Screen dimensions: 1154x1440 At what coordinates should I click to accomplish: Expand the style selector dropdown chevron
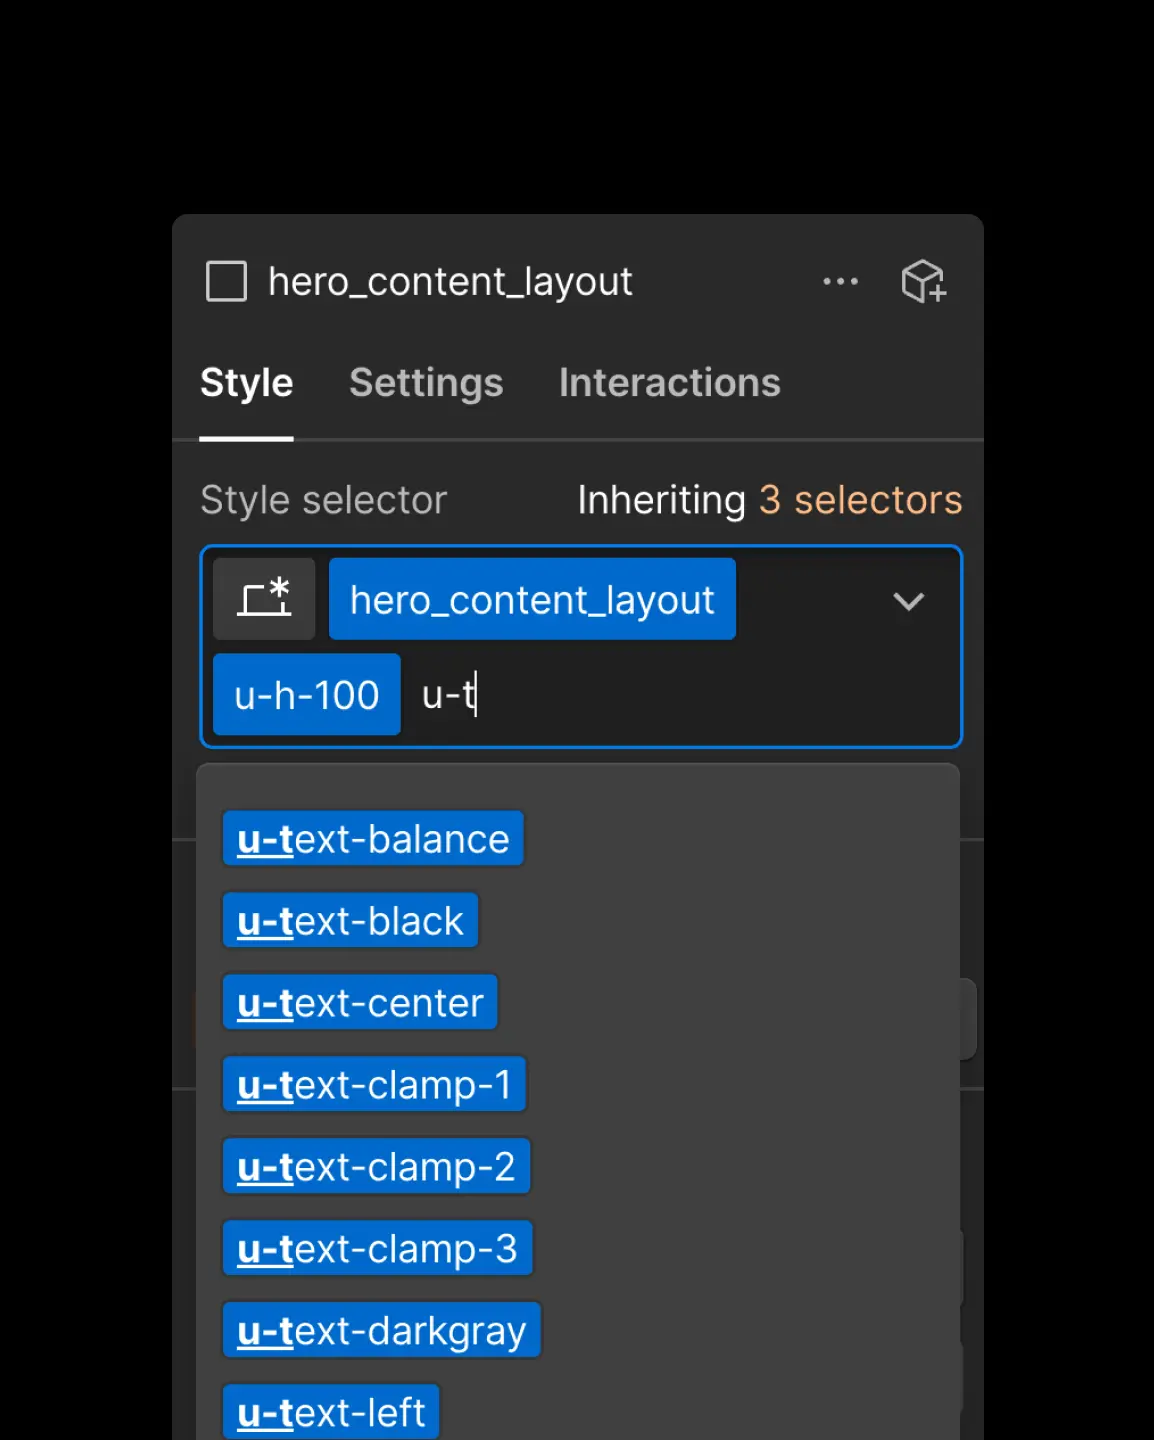[908, 601]
